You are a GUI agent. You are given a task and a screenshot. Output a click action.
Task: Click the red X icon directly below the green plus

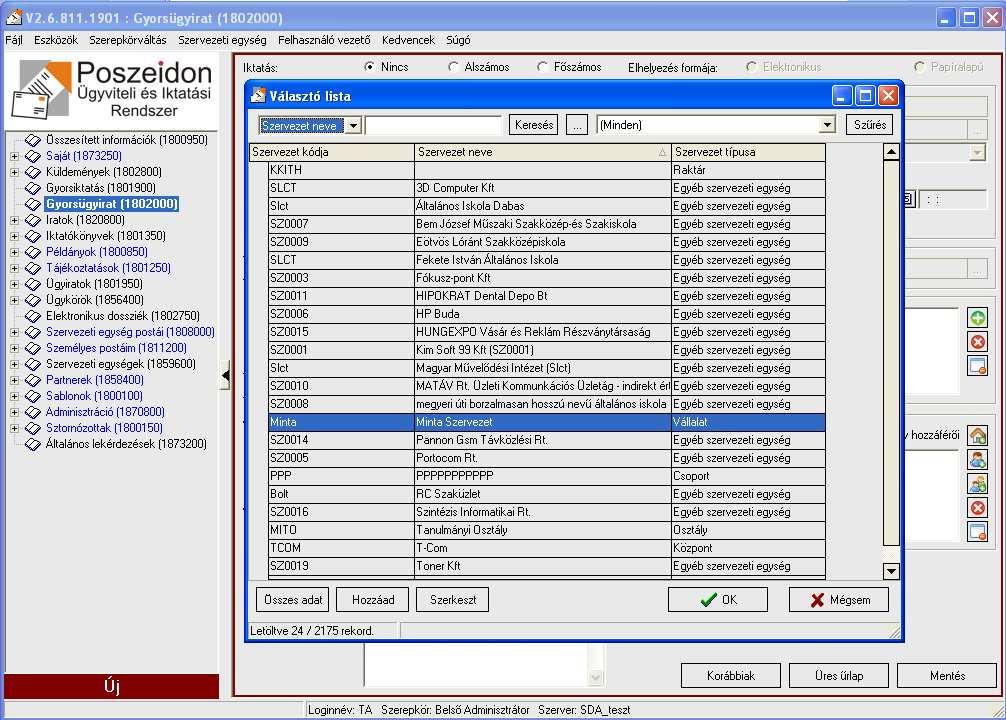click(x=977, y=342)
